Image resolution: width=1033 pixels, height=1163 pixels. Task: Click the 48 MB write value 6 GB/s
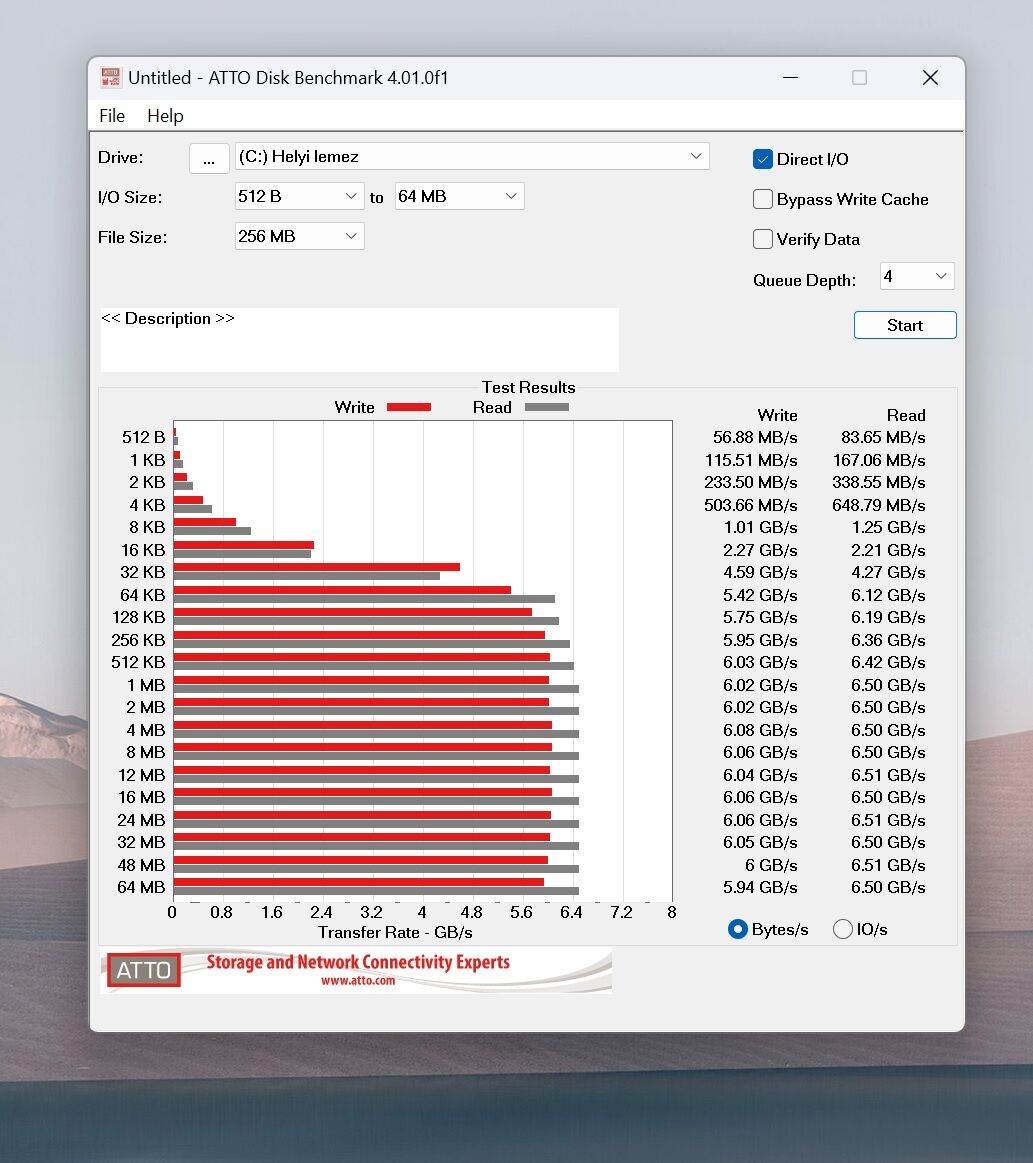coord(771,865)
